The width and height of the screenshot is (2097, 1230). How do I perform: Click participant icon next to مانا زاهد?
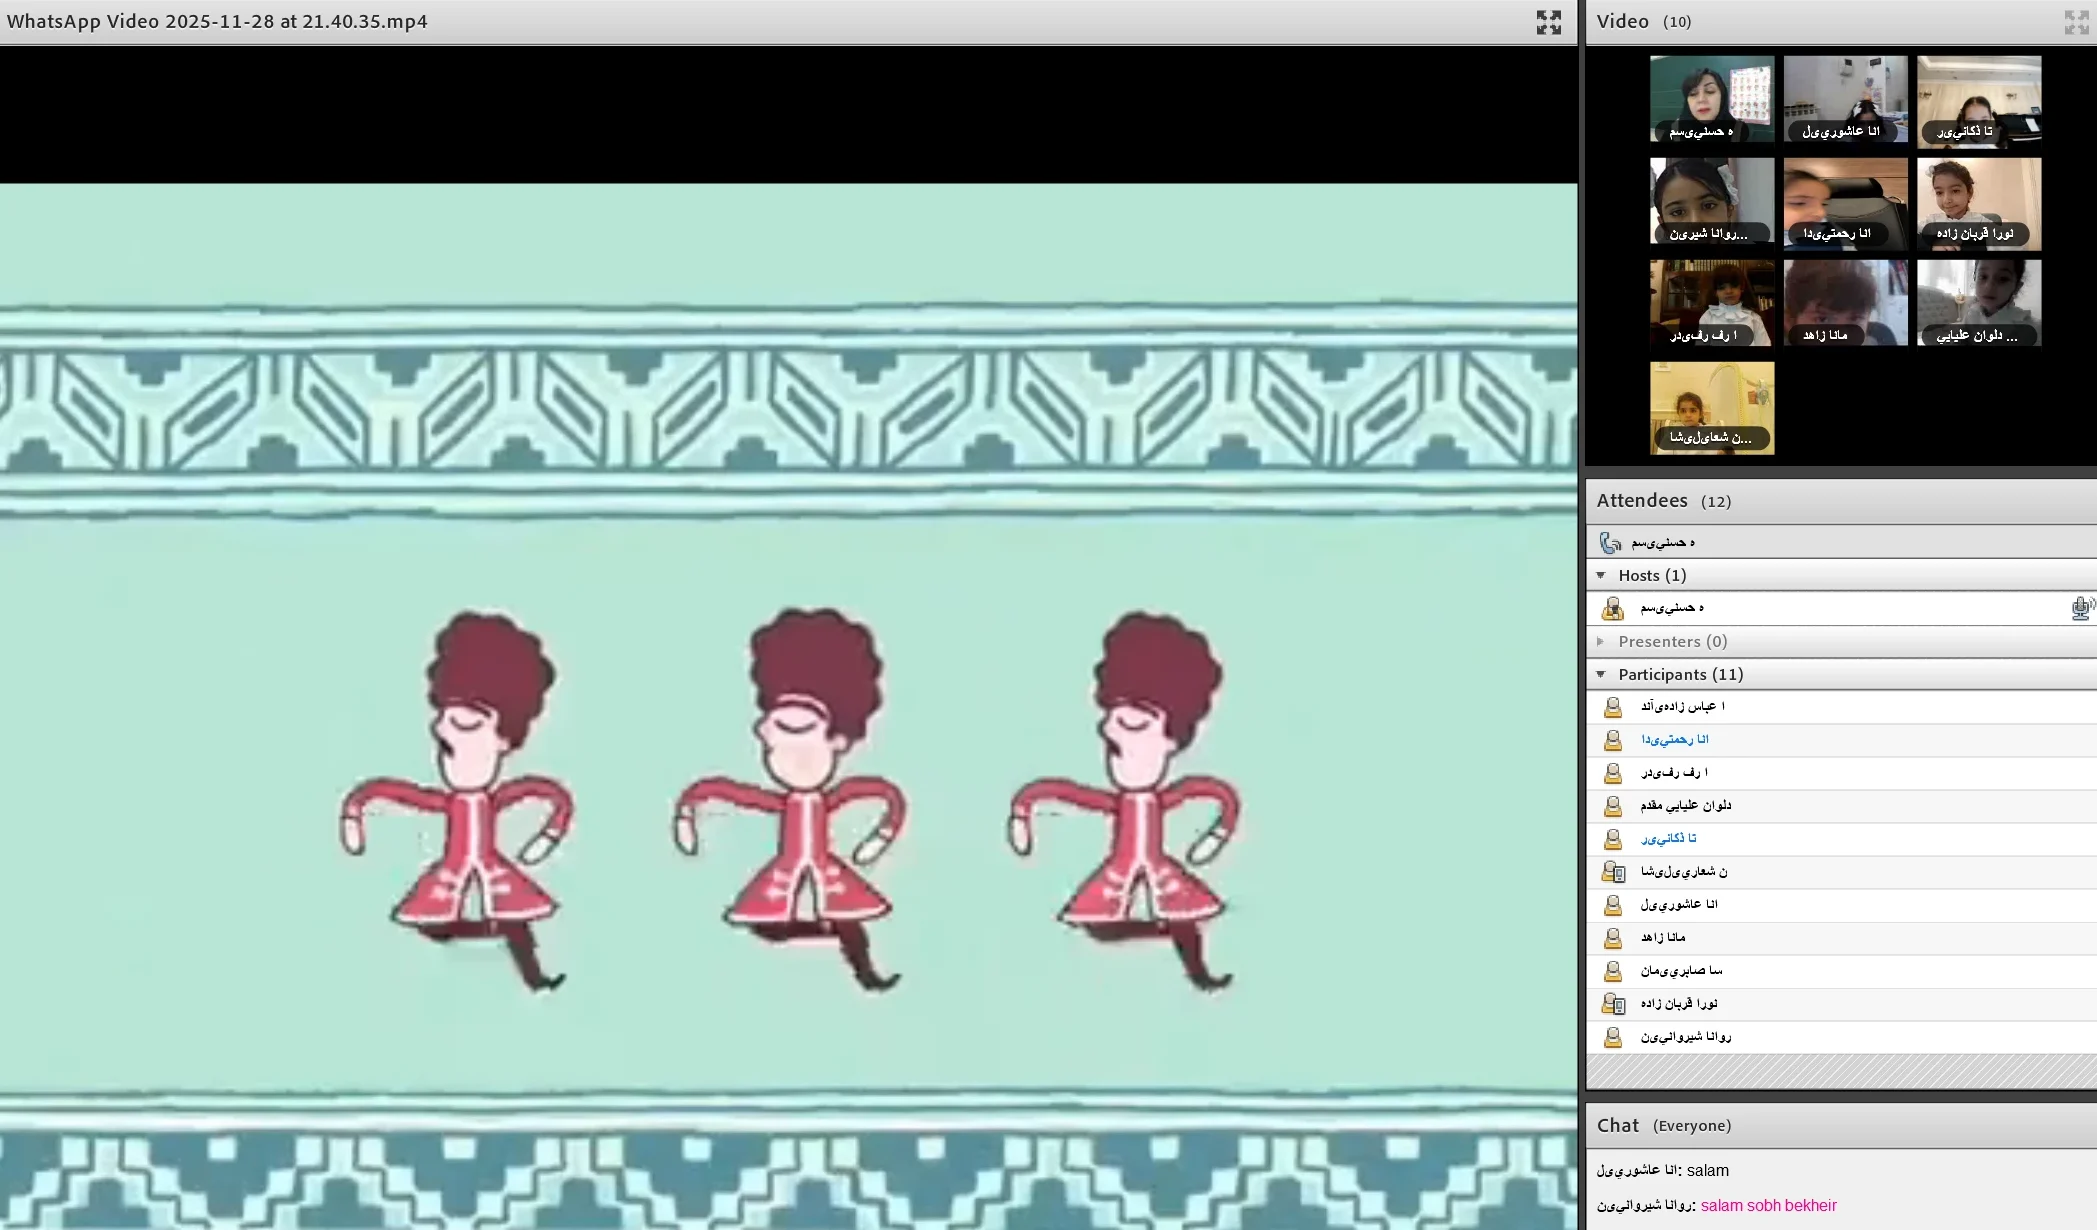point(1613,938)
